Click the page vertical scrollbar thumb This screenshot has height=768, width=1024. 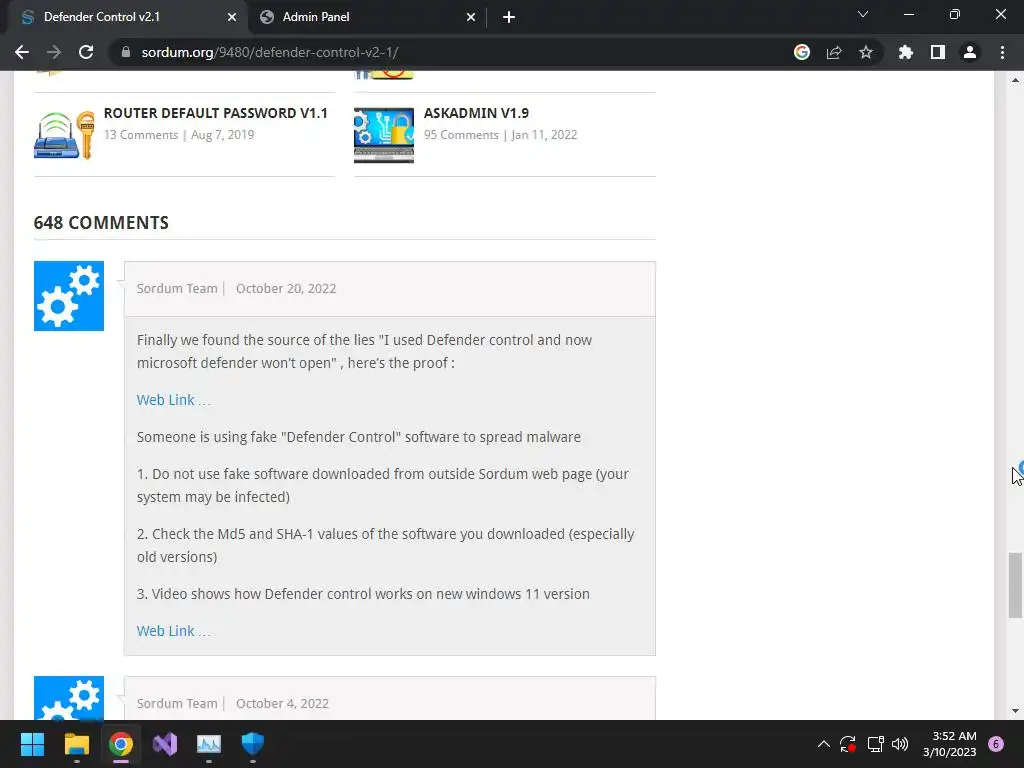coord(1015,585)
